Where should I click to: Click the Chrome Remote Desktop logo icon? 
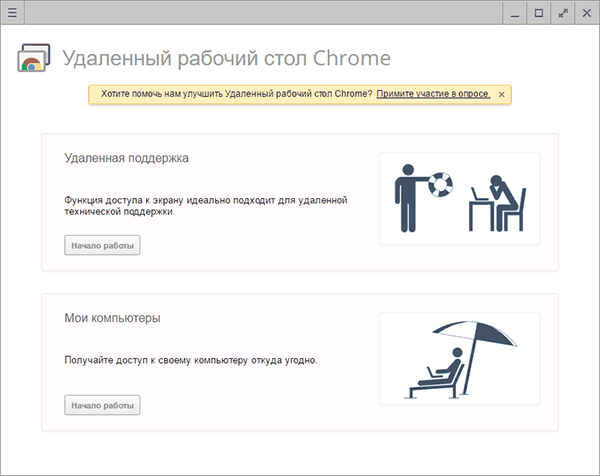(x=35, y=58)
